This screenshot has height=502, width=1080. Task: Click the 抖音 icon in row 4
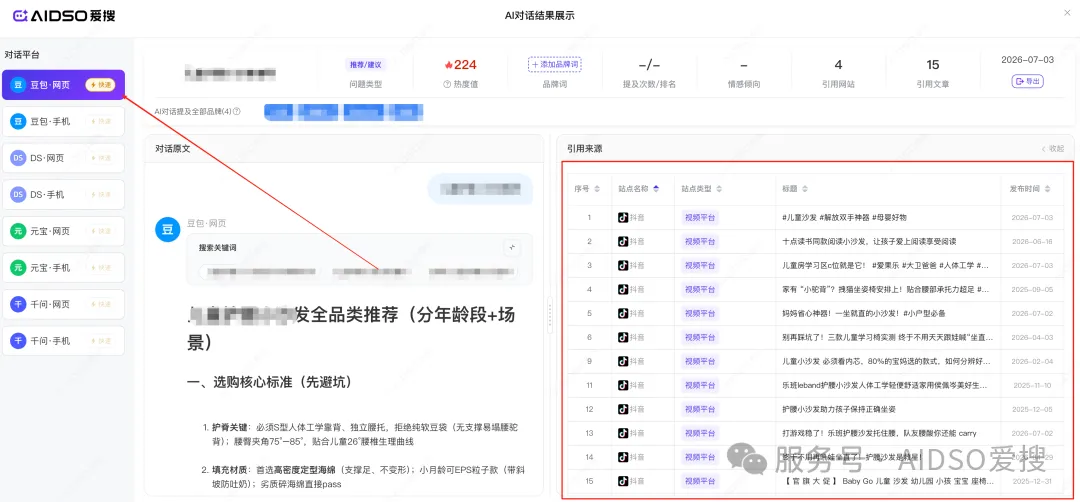[623, 289]
